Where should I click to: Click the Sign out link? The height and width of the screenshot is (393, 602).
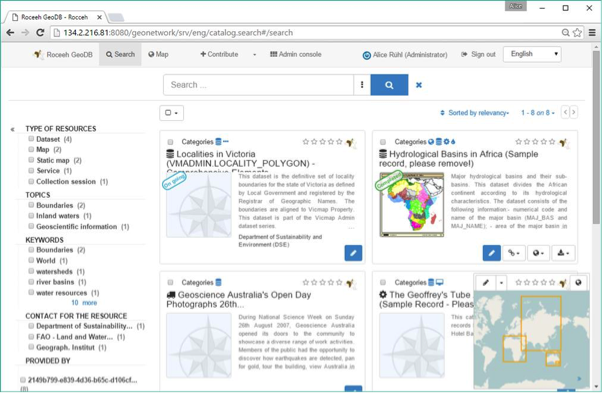tap(478, 54)
